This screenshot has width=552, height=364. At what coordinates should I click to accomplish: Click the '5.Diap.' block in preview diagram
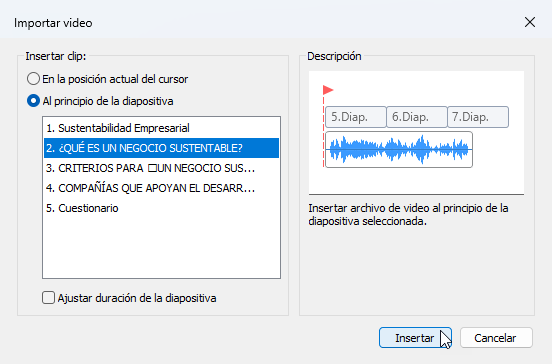click(x=356, y=117)
